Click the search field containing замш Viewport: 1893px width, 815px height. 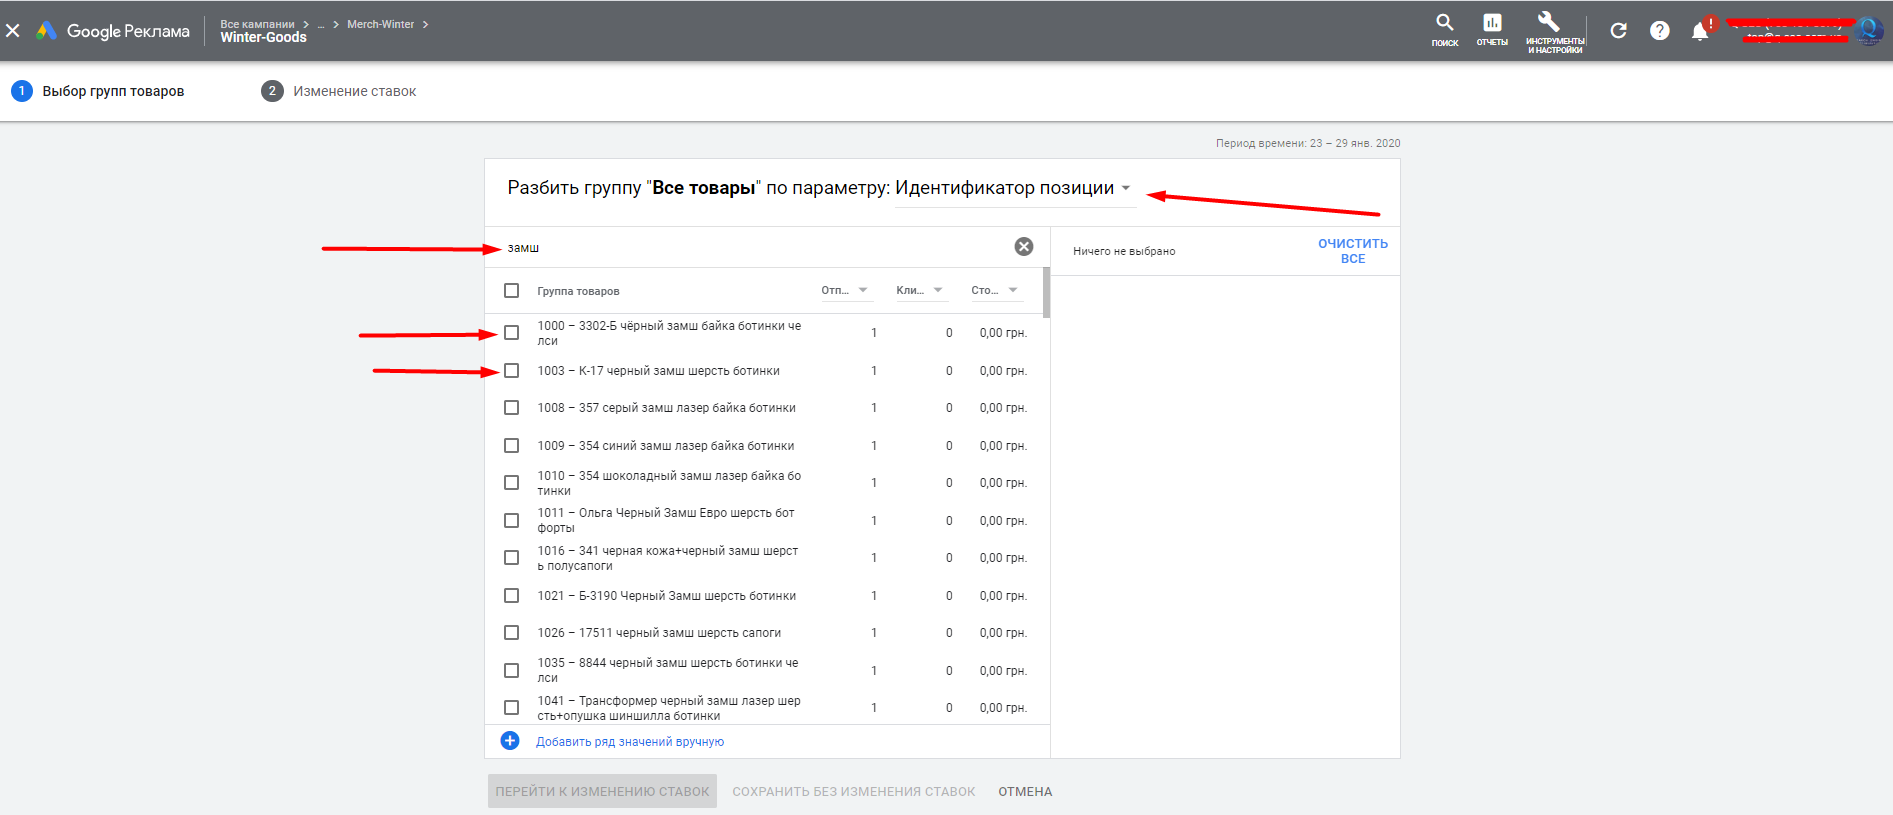coord(750,248)
